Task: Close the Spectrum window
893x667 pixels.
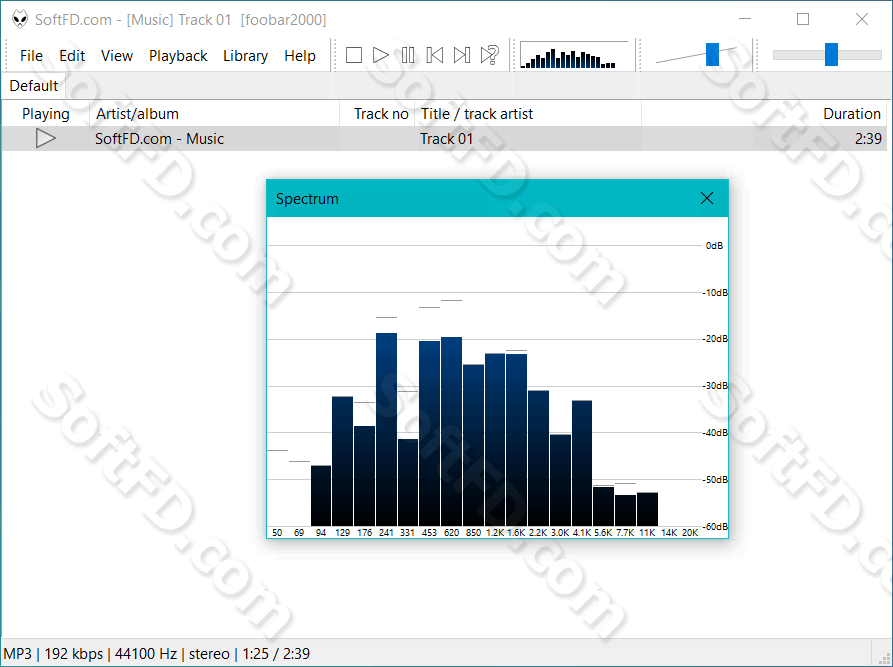Action: click(x=707, y=198)
